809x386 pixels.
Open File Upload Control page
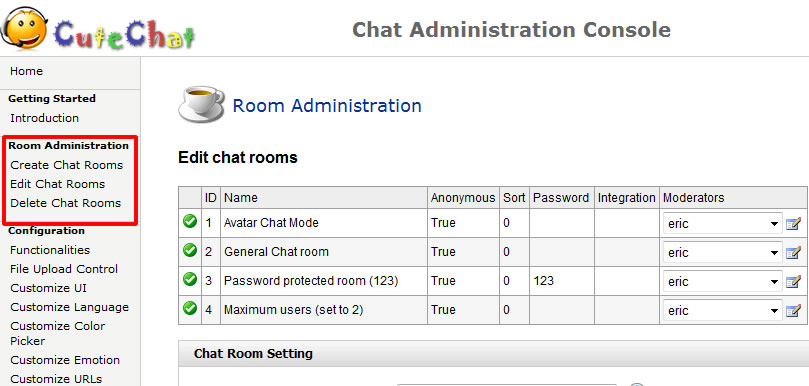click(x=64, y=269)
